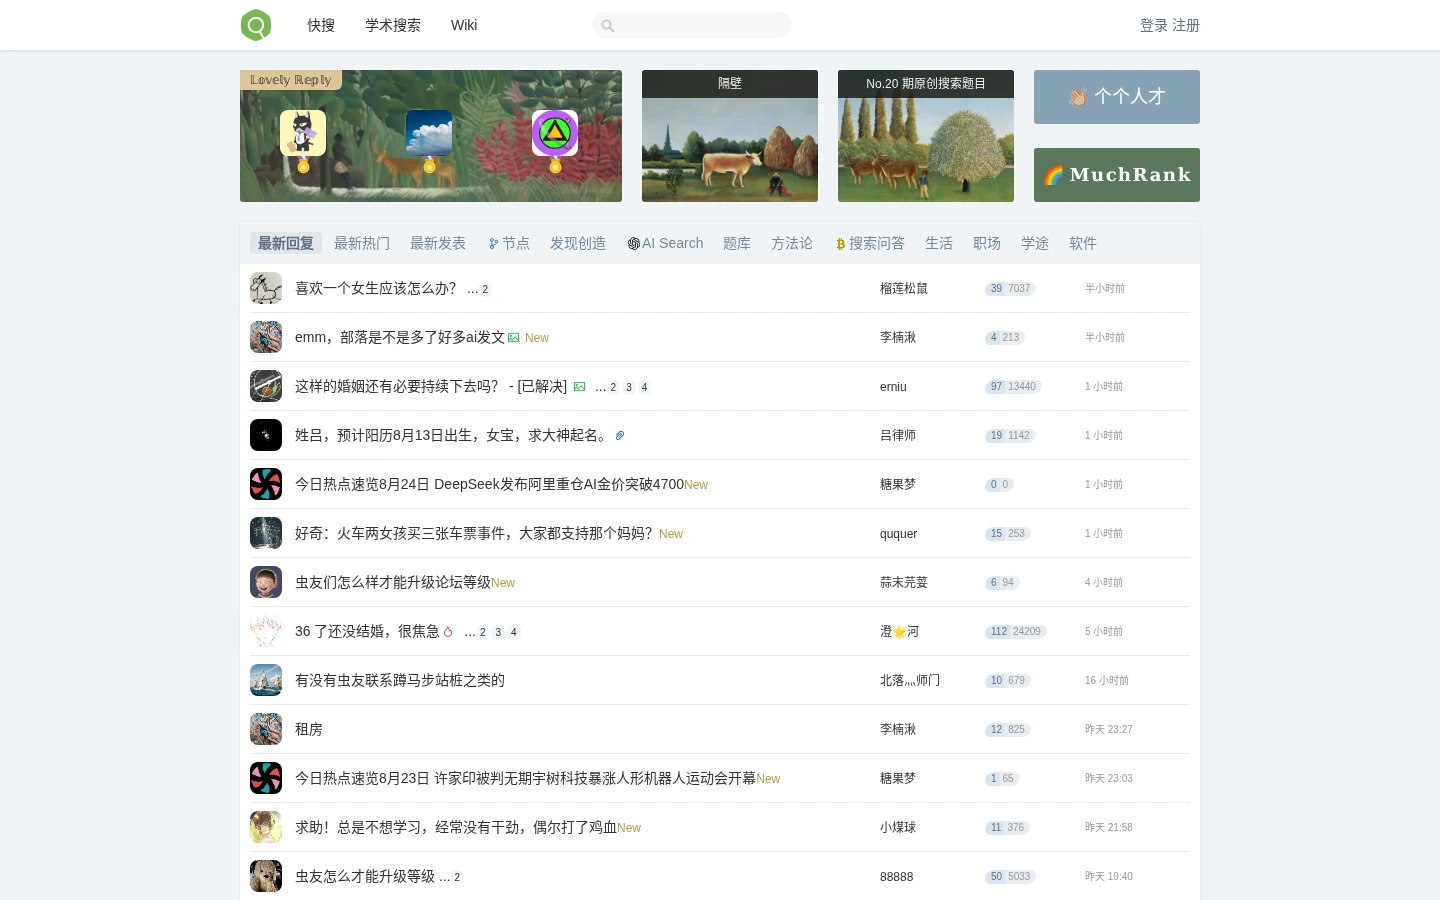The width and height of the screenshot is (1440, 900).
Task: Open the 隔壁 banner thumbnail
Action: point(730,136)
